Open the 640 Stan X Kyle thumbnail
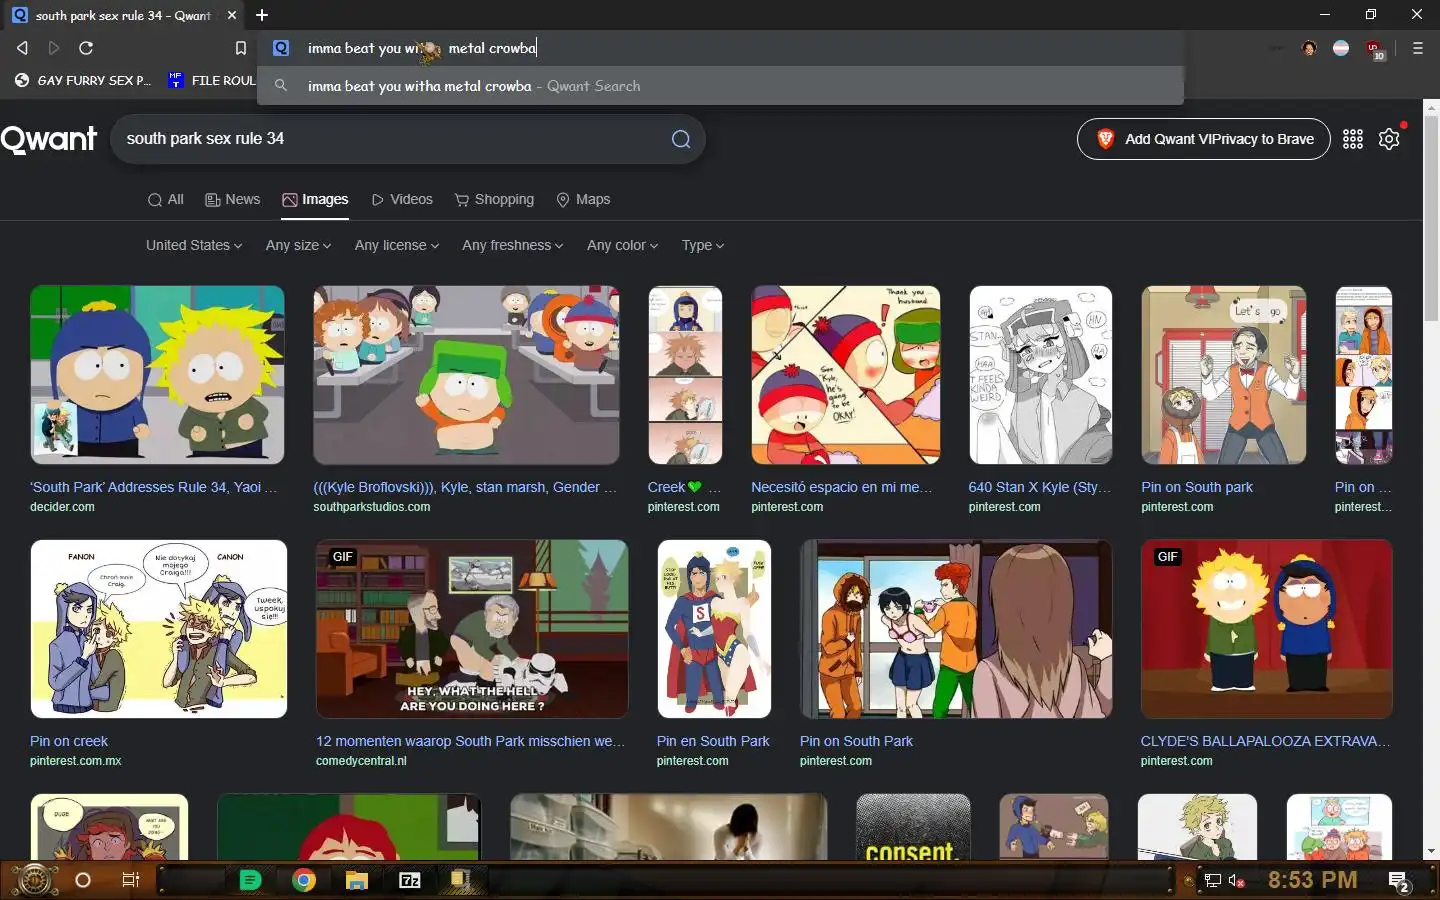The width and height of the screenshot is (1440, 900). pyautogui.click(x=1040, y=375)
